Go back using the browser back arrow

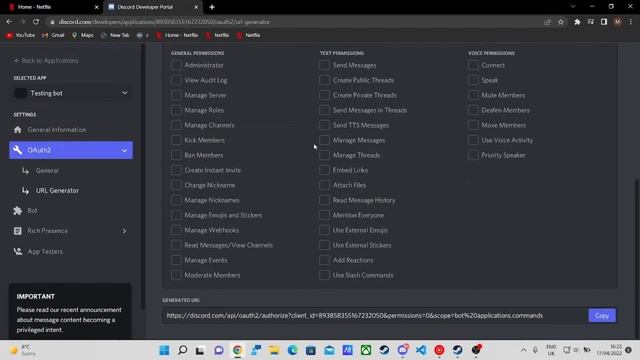coord(9,22)
